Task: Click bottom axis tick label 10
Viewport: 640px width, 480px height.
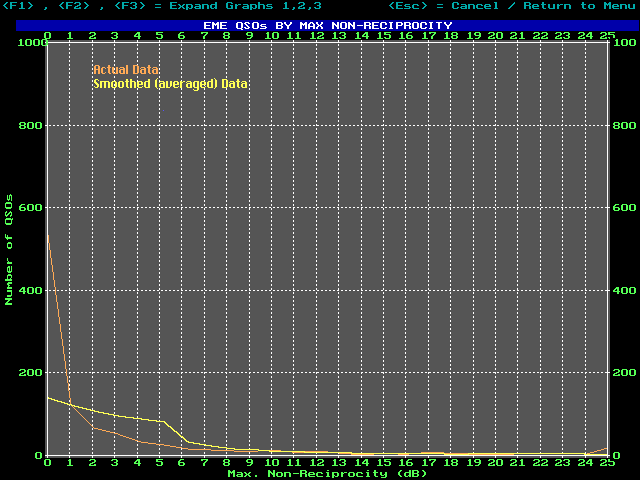Action: (x=272, y=463)
